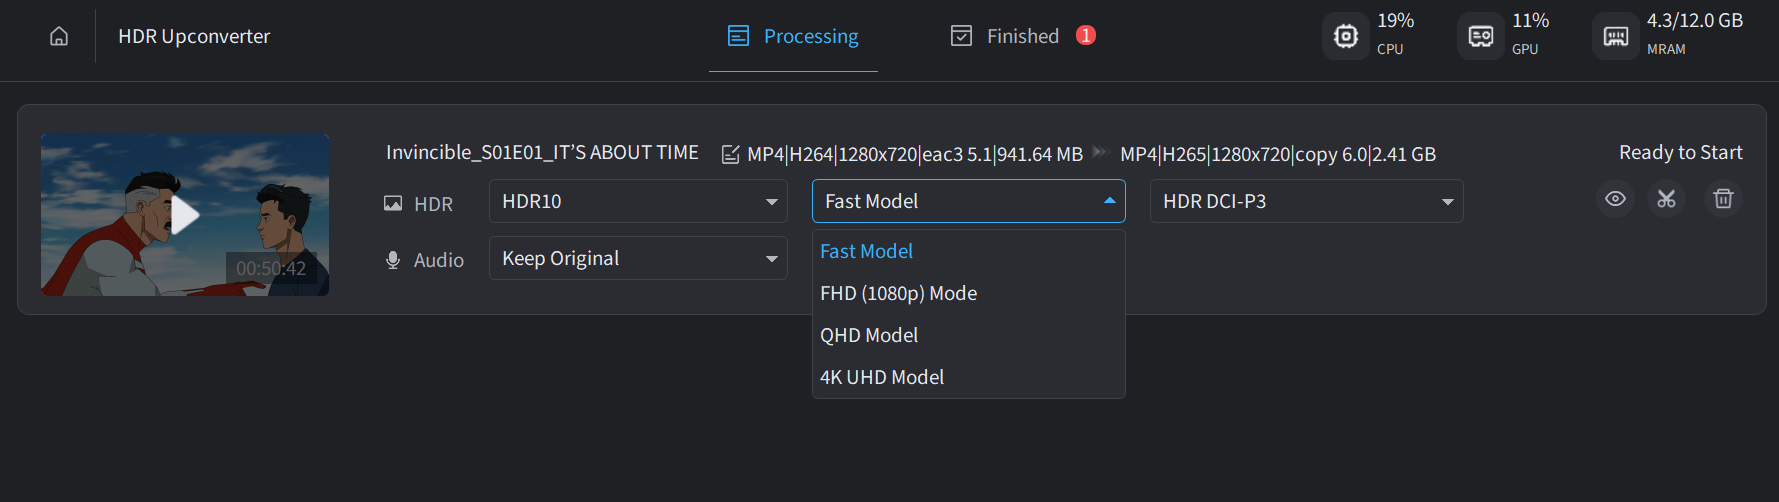
Task: Toggle preview with the eye icon
Action: pyautogui.click(x=1615, y=199)
